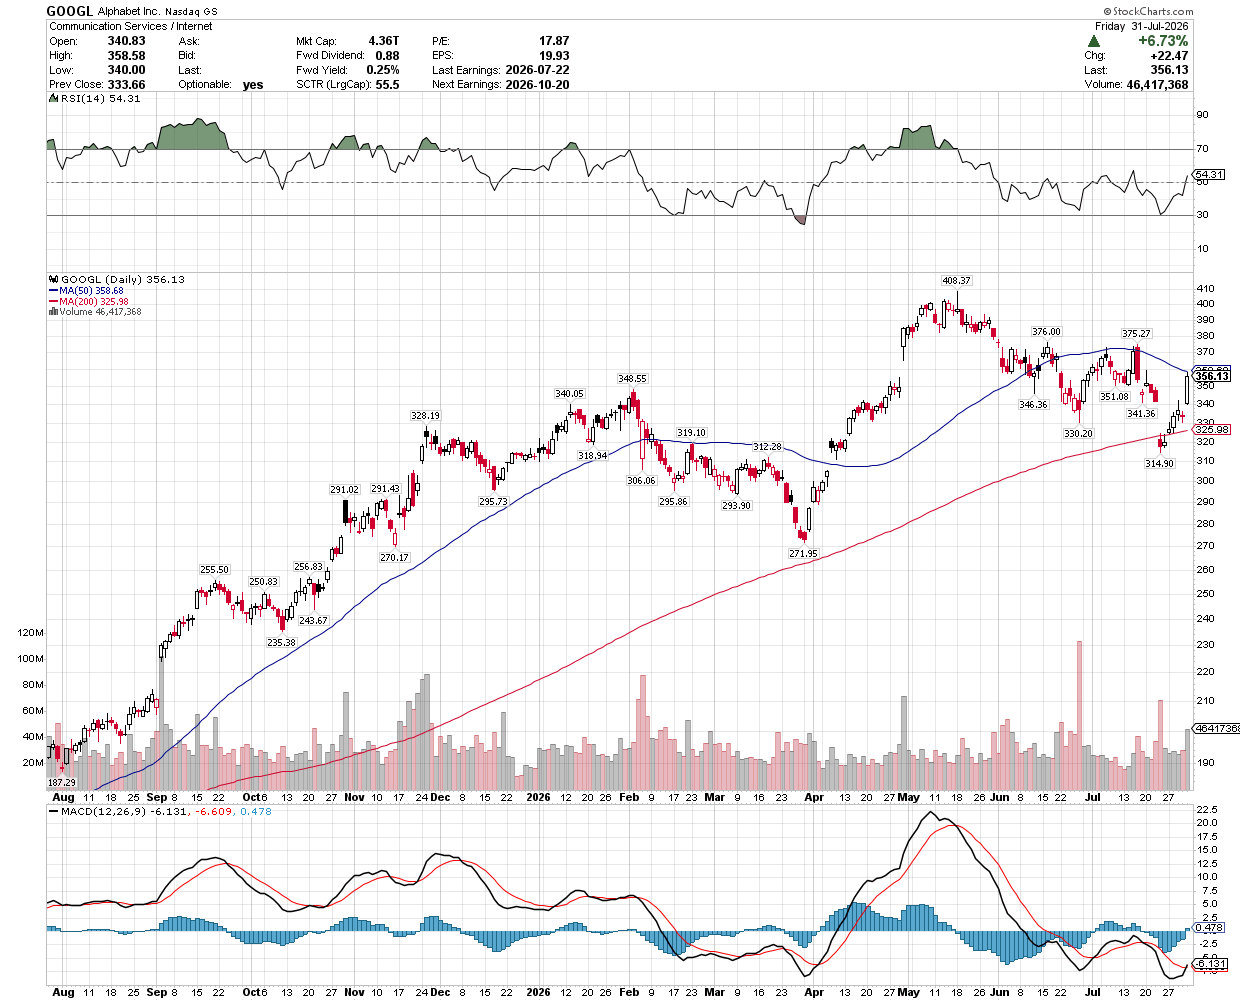Click the Fwd Yield value 0.25%
Image resolution: width=1240 pixels, height=1001 pixels.
coord(383,70)
